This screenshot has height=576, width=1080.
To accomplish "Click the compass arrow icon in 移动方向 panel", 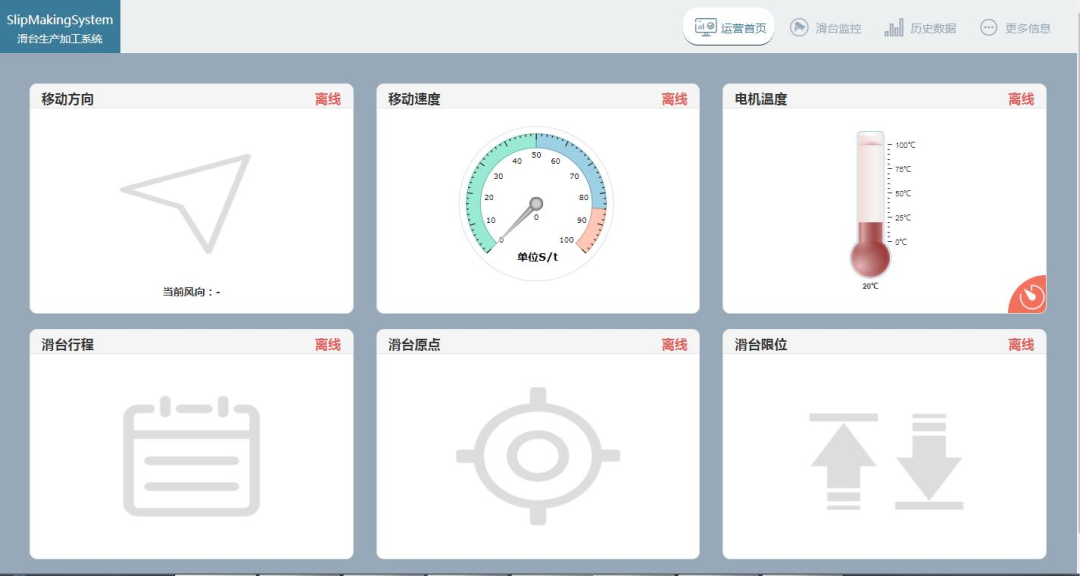I will 190,195.
